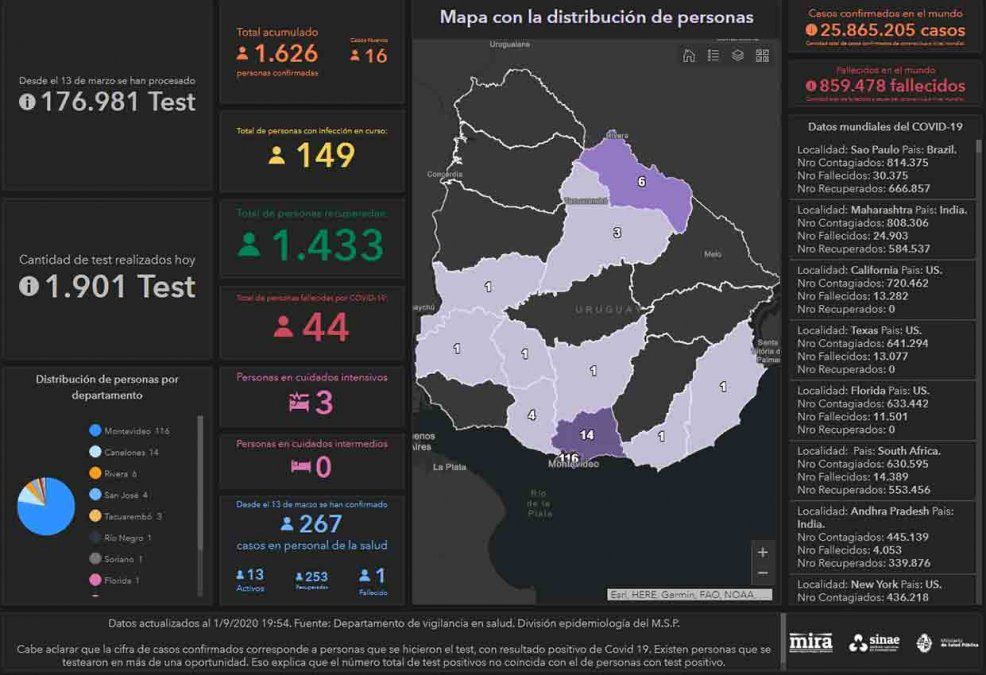The image size is (986, 675).
Task: Click the info icon beside 176.981 Test
Action: (27, 101)
